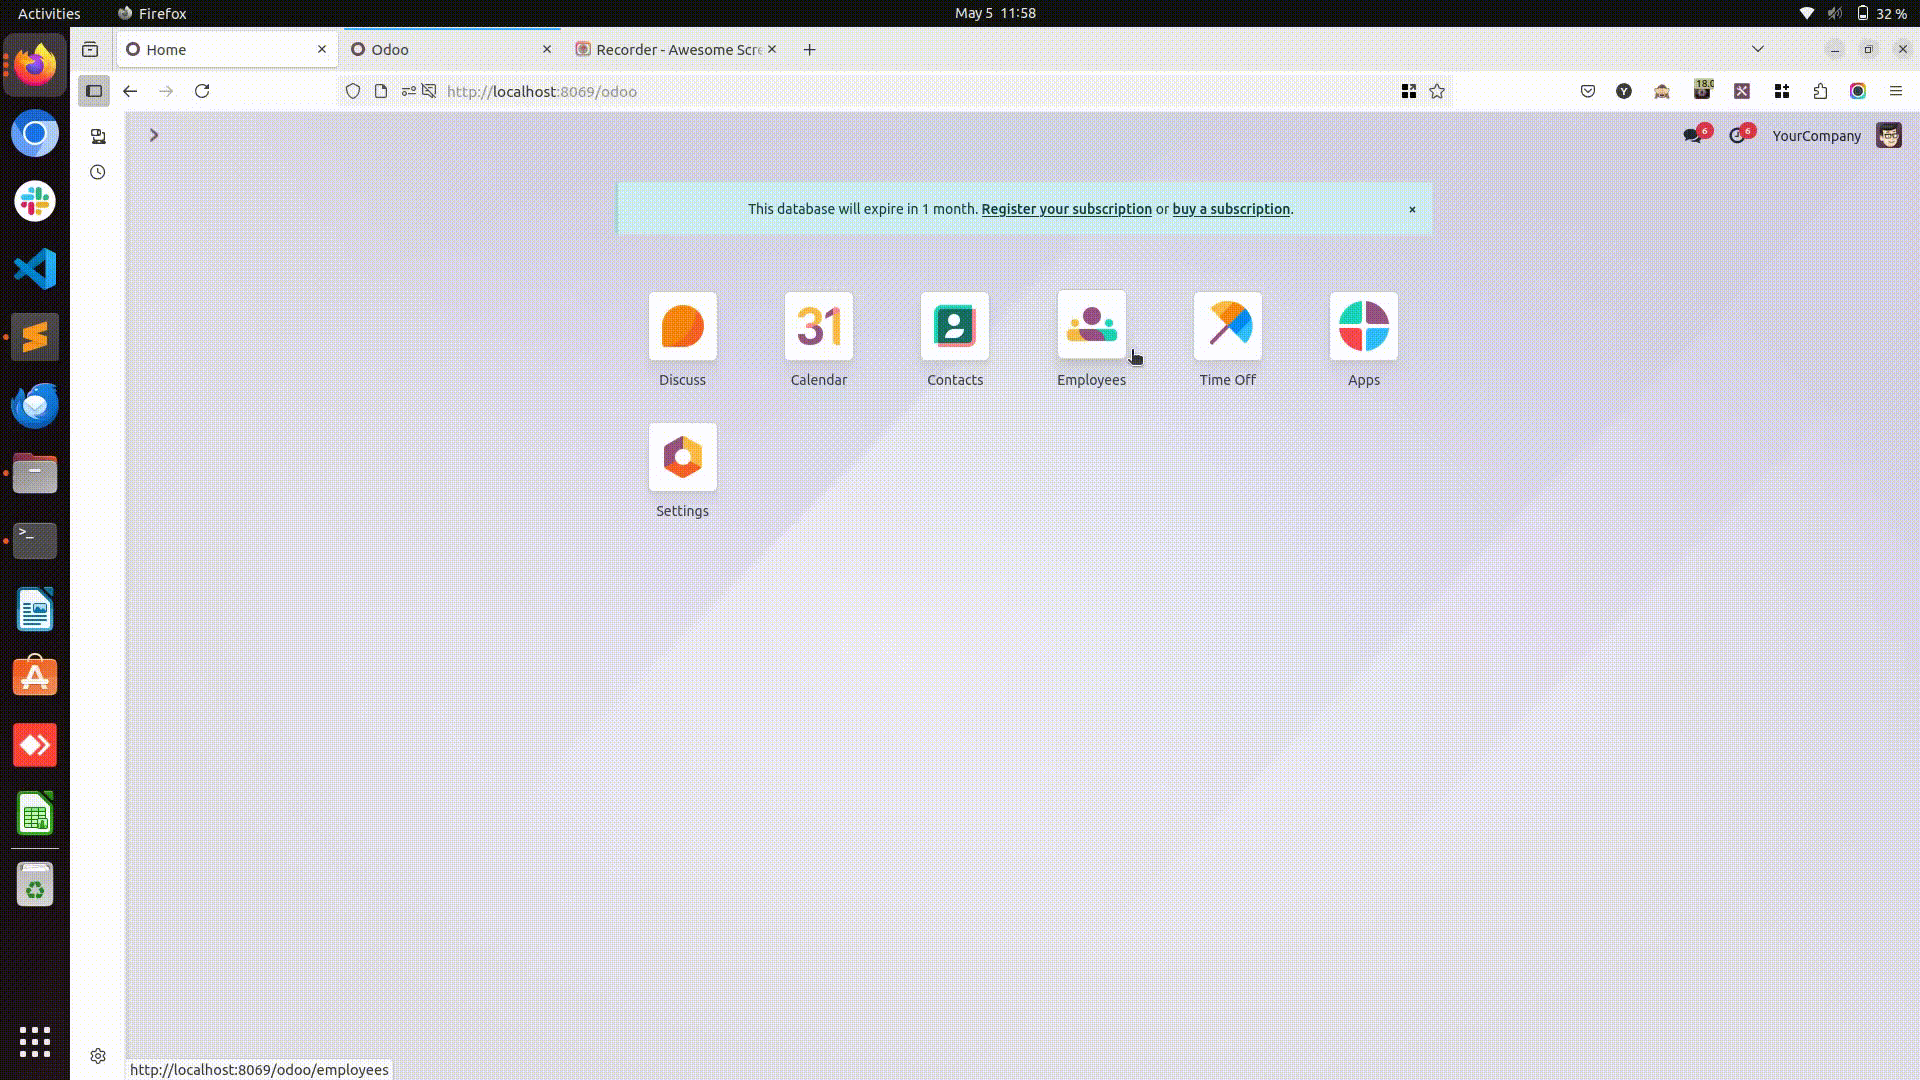Image resolution: width=1920 pixels, height=1080 pixels.
Task: Open a new browser tab
Action: click(809, 49)
